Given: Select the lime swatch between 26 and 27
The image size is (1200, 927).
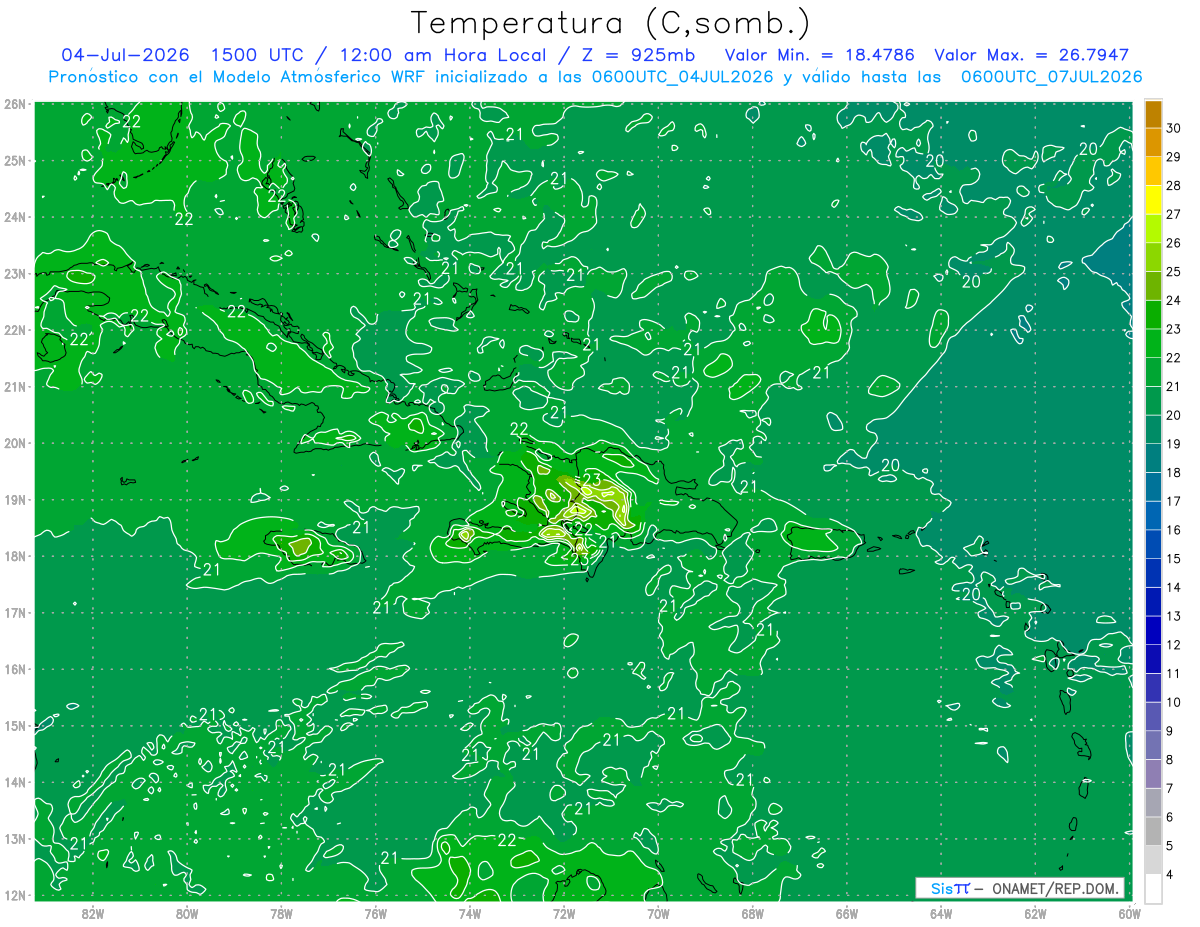Looking at the screenshot, I should tap(1153, 229).
